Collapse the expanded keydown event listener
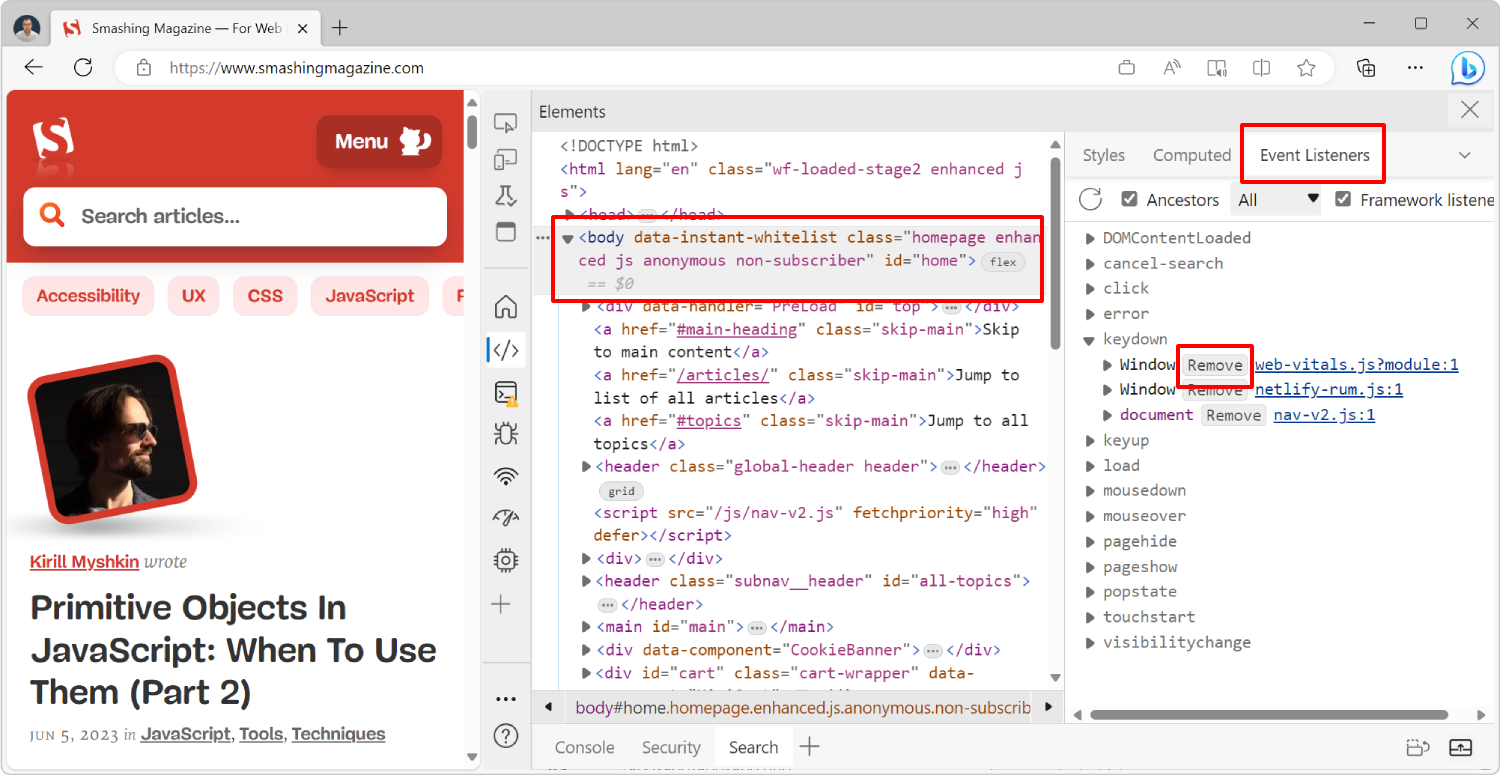1500x775 pixels. [x=1089, y=339]
